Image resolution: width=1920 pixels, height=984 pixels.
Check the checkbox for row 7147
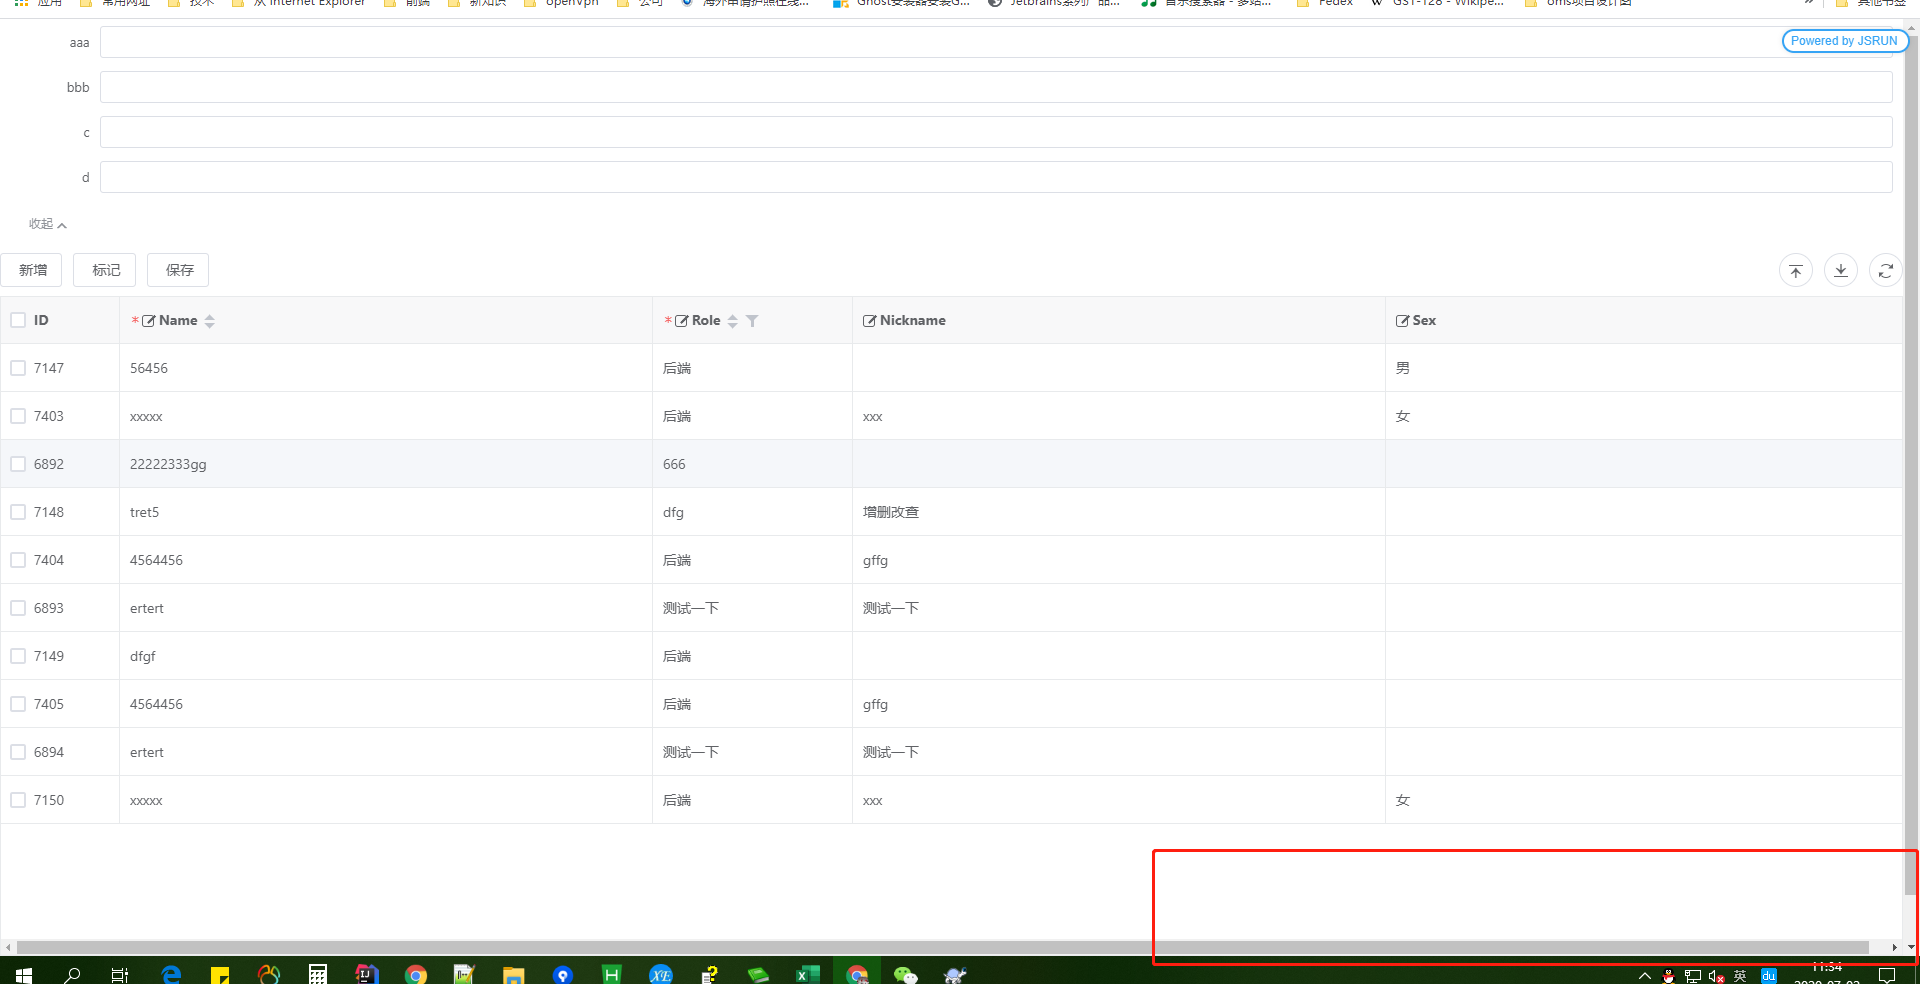tap(18, 368)
